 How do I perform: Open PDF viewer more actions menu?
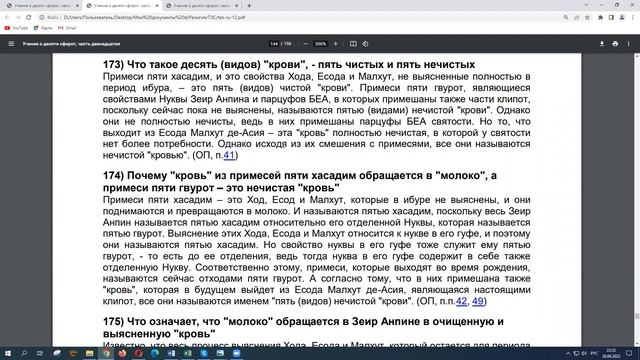629,44
